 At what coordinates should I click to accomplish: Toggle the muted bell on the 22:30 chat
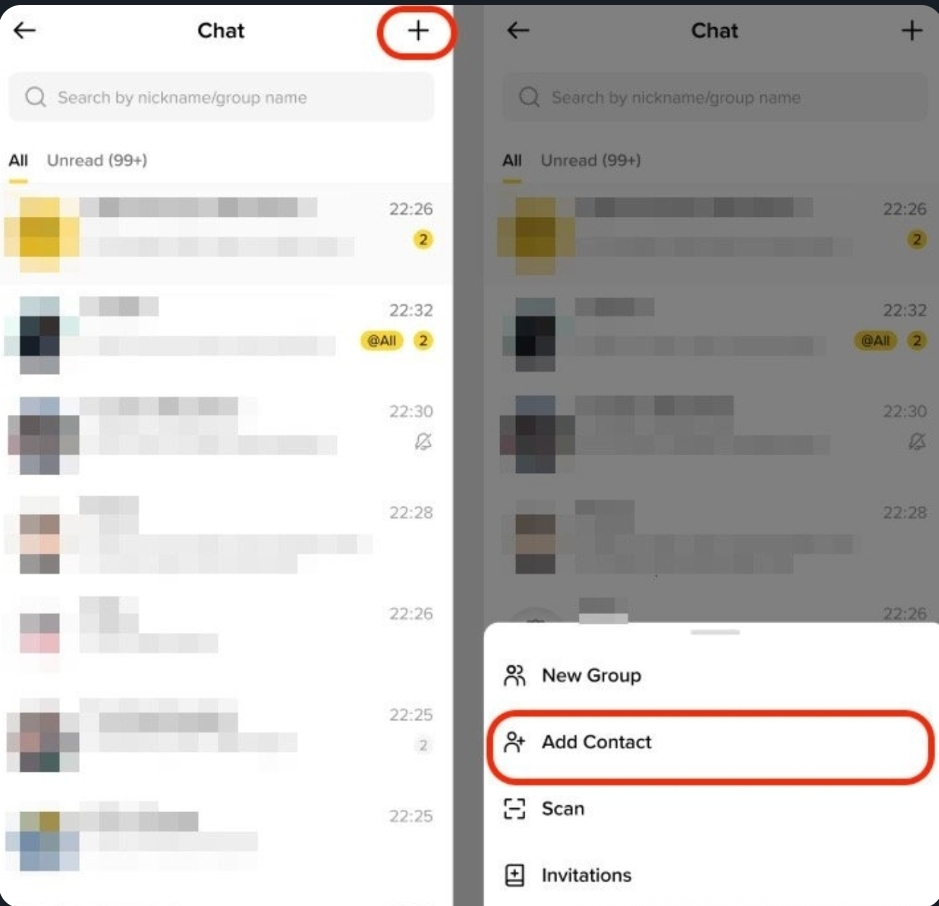[x=423, y=442]
